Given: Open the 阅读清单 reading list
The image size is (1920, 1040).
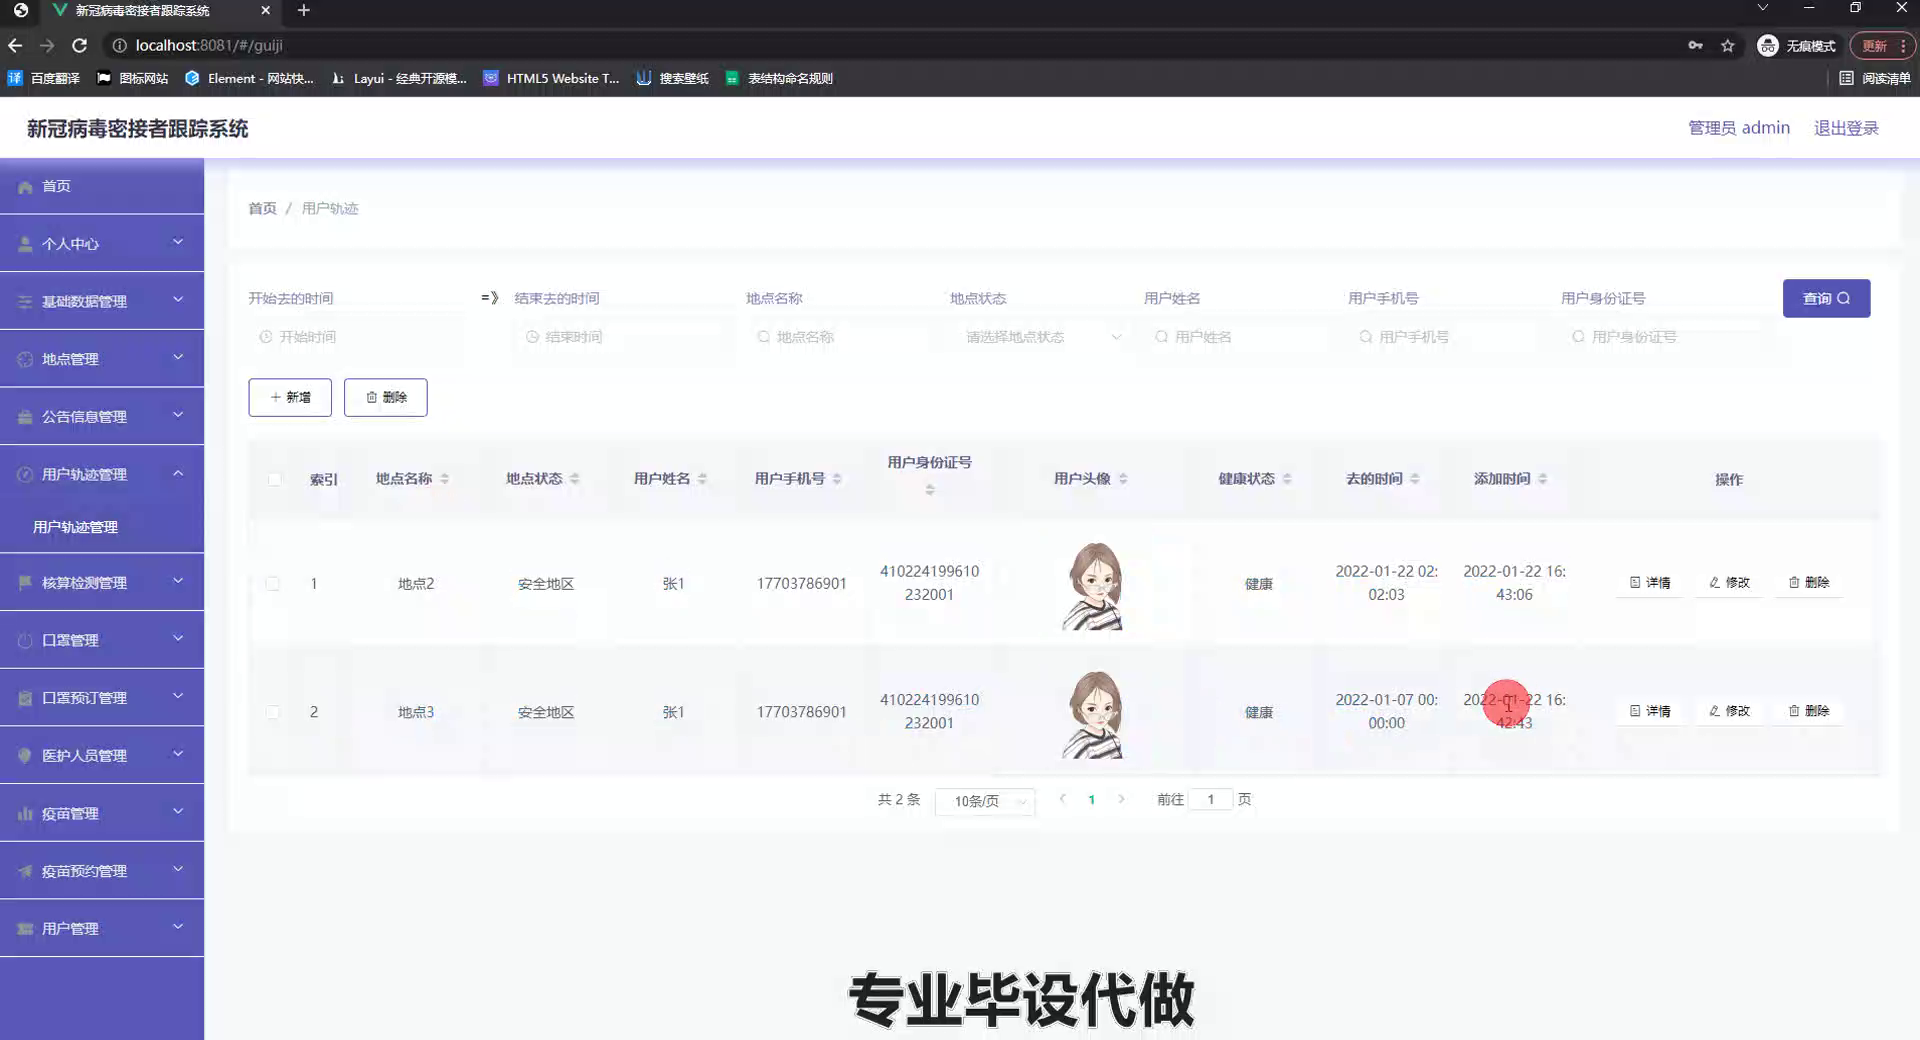Looking at the screenshot, I should pos(1875,78).
